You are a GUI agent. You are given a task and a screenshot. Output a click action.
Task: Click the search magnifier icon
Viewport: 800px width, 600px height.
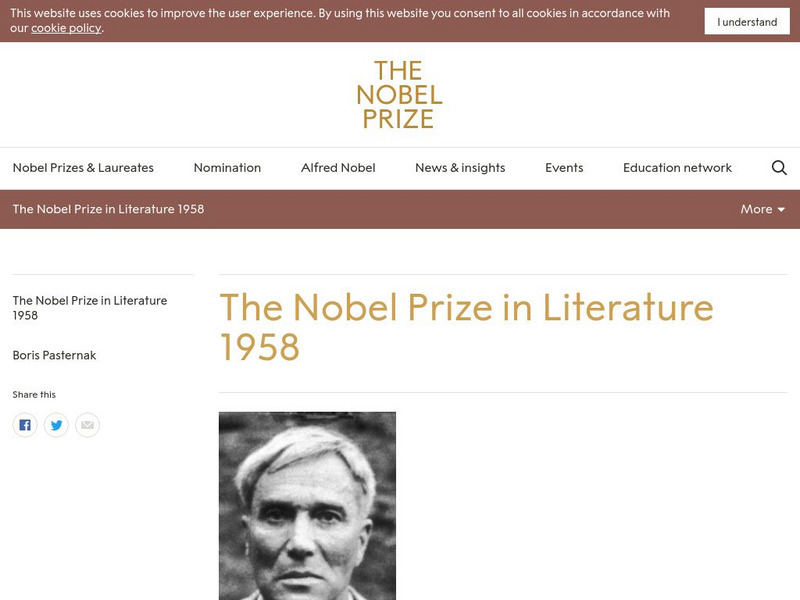click(779, 168)
